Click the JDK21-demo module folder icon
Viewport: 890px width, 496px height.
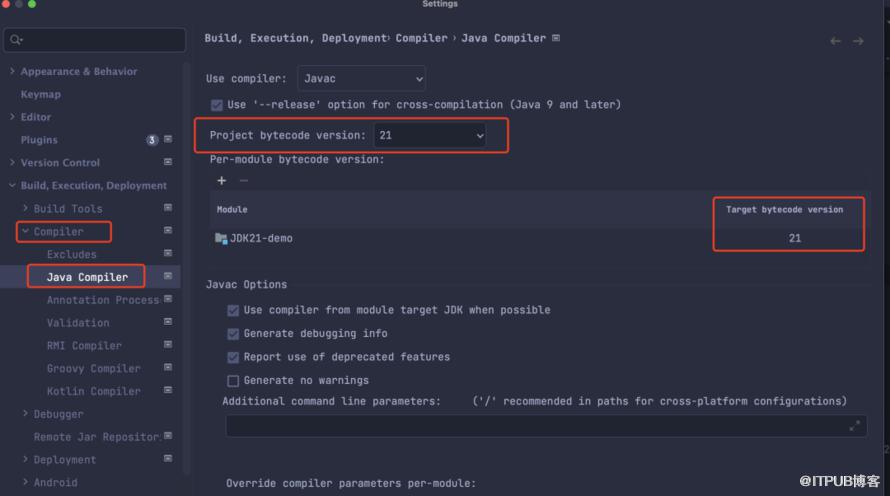tap(221, 238)
